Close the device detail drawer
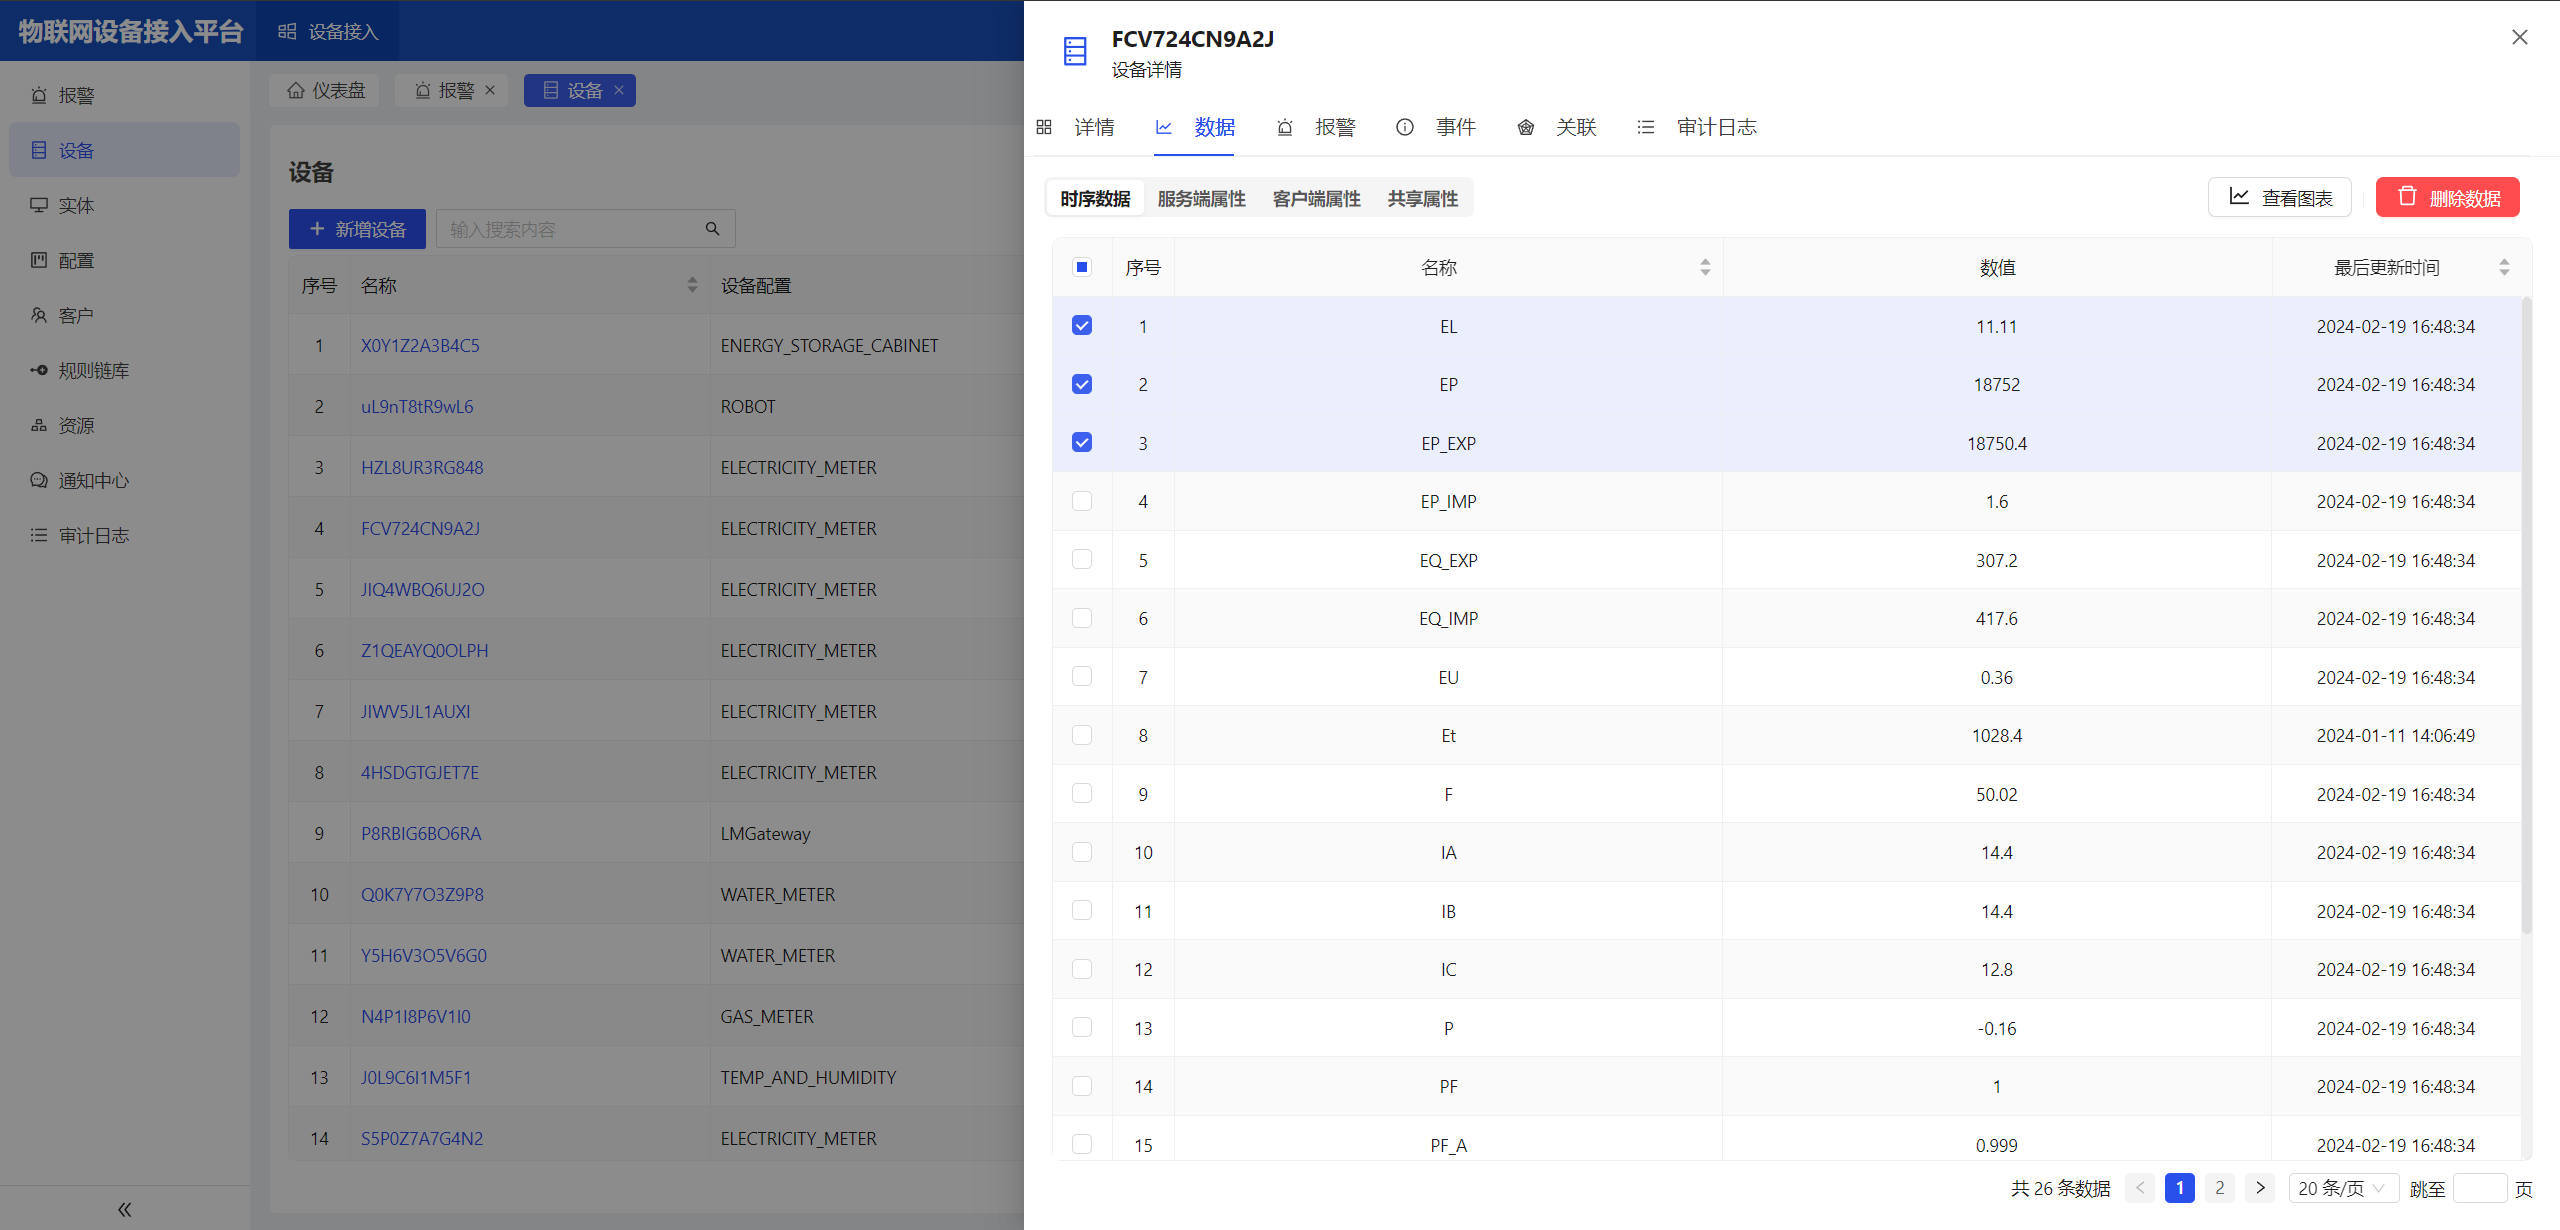This screenshot has height=1230, width=2560. click(x=2519, y=38)
